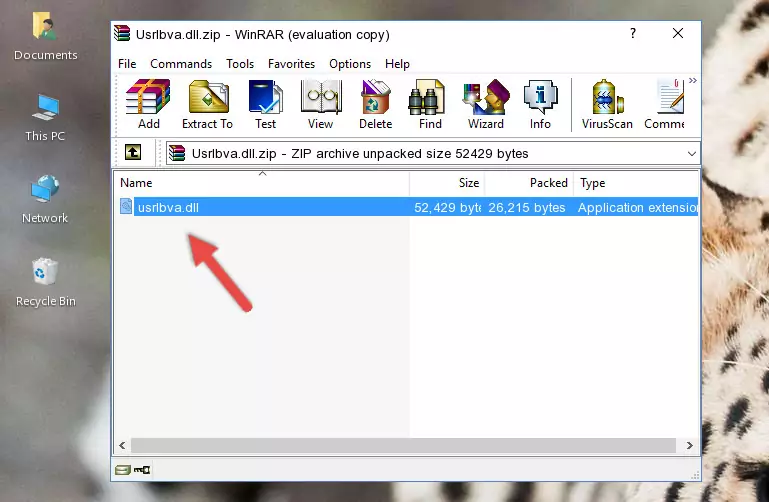Click the 26,215 bytes packed cell
This screenshot has width=769, height=502.
click(x=527, y=207)
